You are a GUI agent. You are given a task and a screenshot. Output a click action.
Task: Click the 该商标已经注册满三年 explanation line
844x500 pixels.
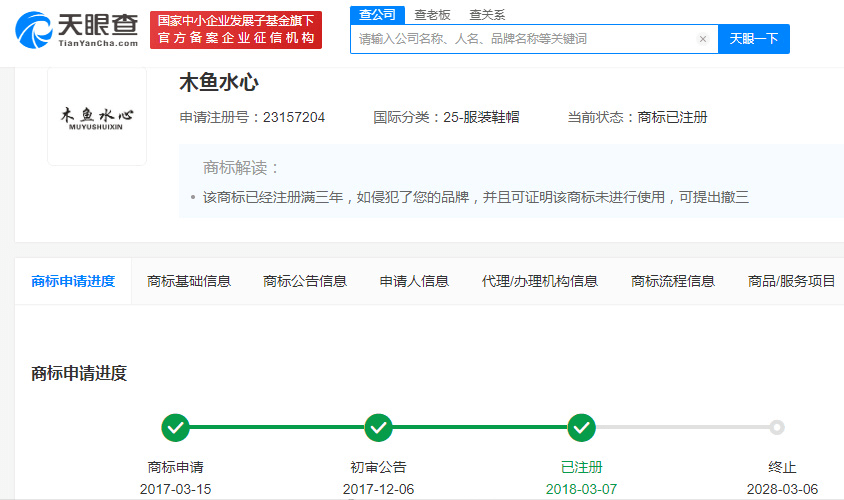click(x=476, y=198)
